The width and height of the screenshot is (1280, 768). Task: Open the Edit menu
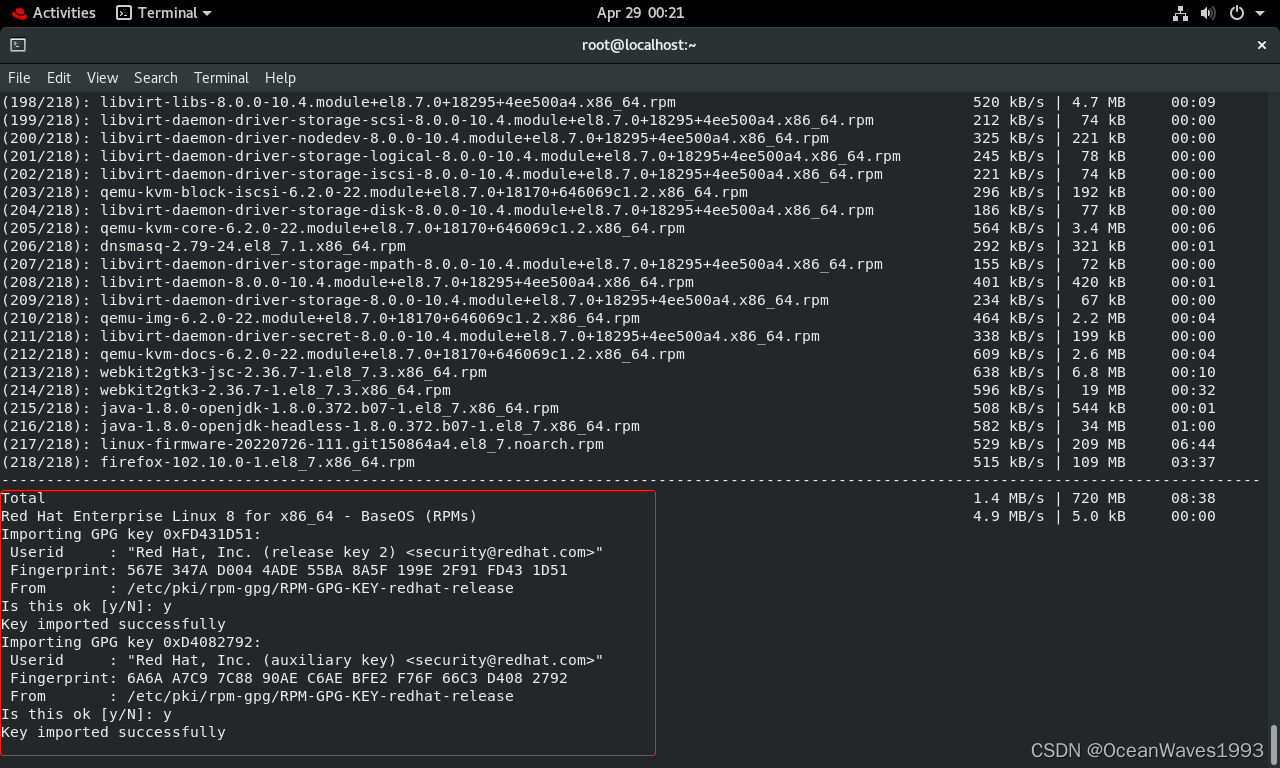59,78
